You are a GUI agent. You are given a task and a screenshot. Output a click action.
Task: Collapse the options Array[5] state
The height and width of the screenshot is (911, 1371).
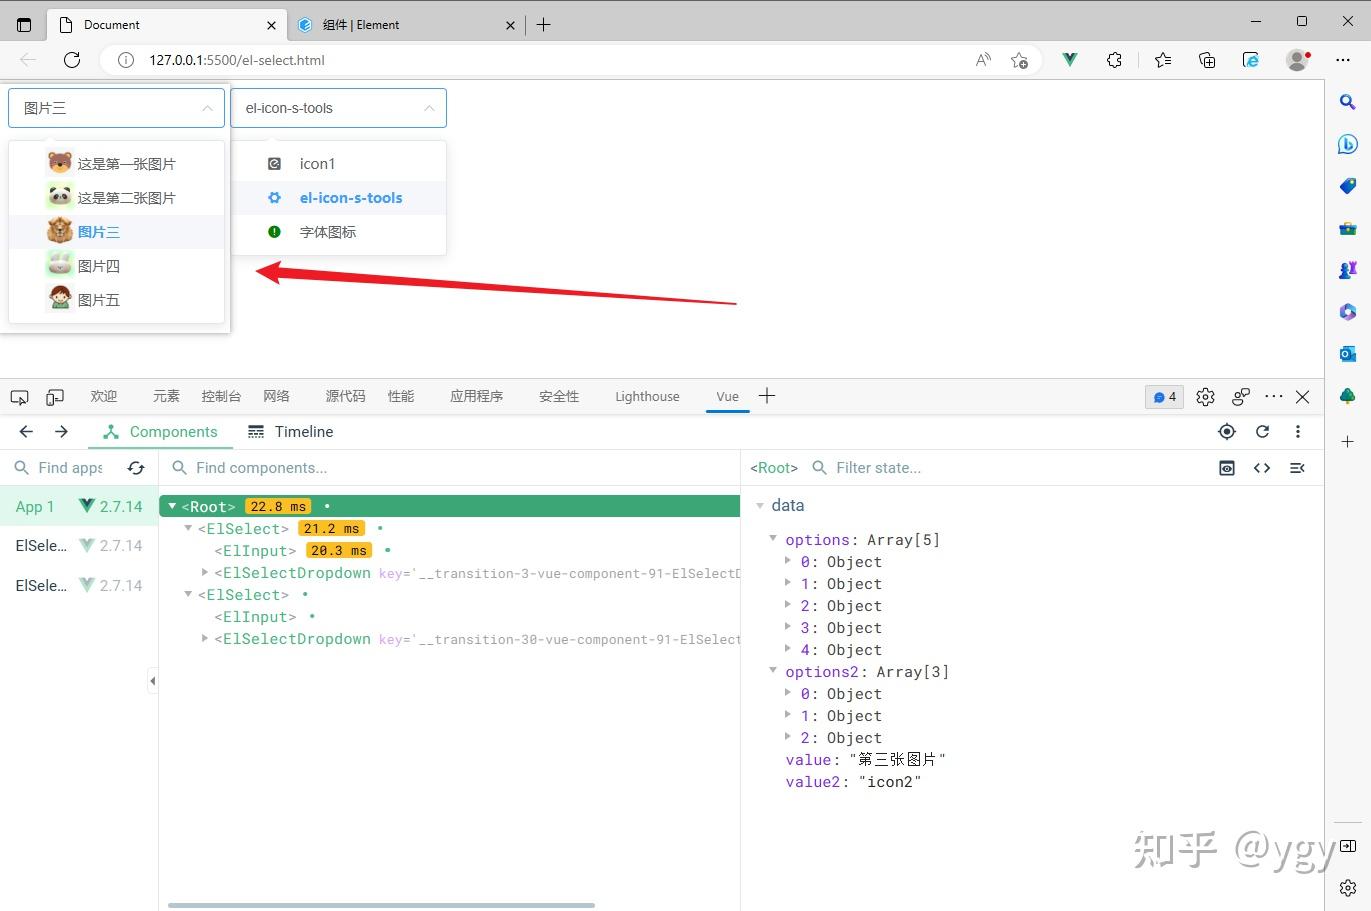coord(773,539)
